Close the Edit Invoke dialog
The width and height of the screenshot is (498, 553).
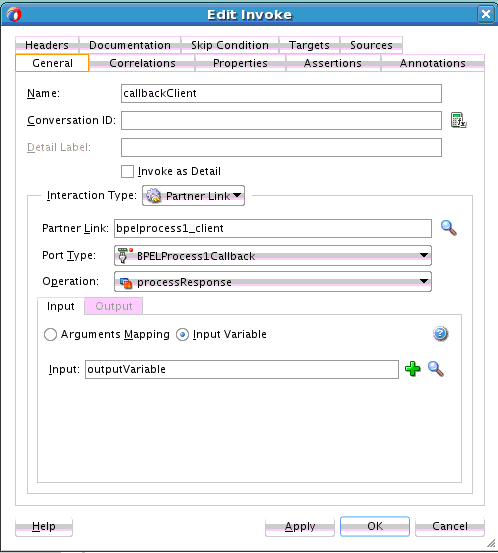[x=486, y=14]
